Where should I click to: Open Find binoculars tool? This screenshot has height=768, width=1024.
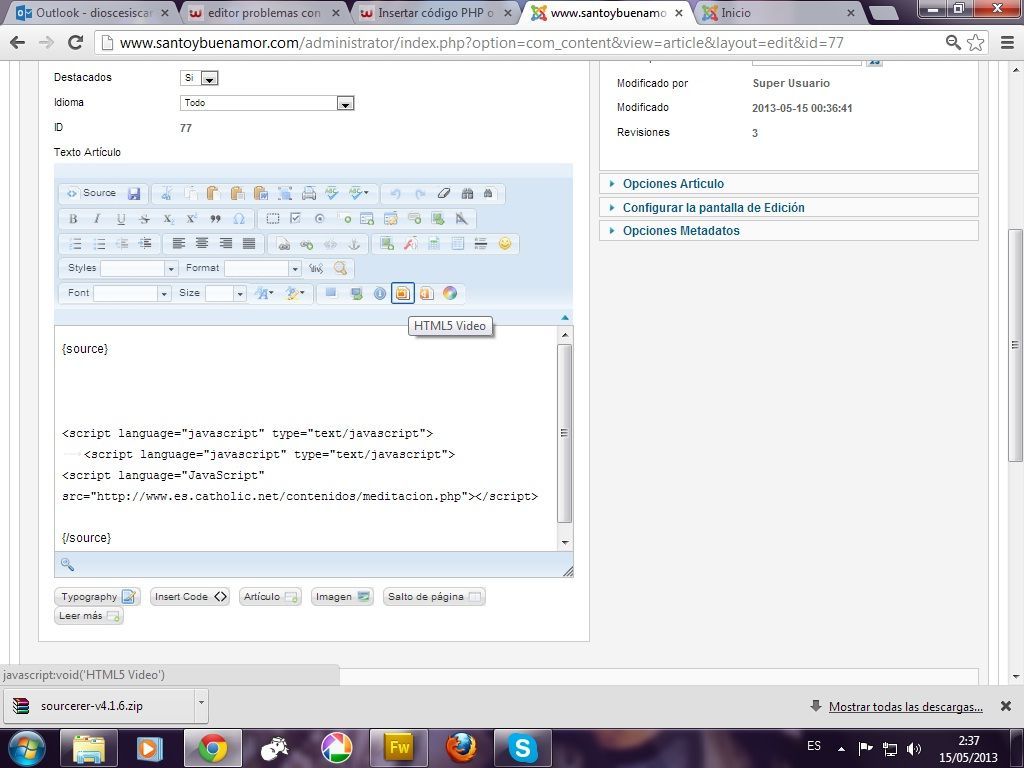click(x=467, y=193)
